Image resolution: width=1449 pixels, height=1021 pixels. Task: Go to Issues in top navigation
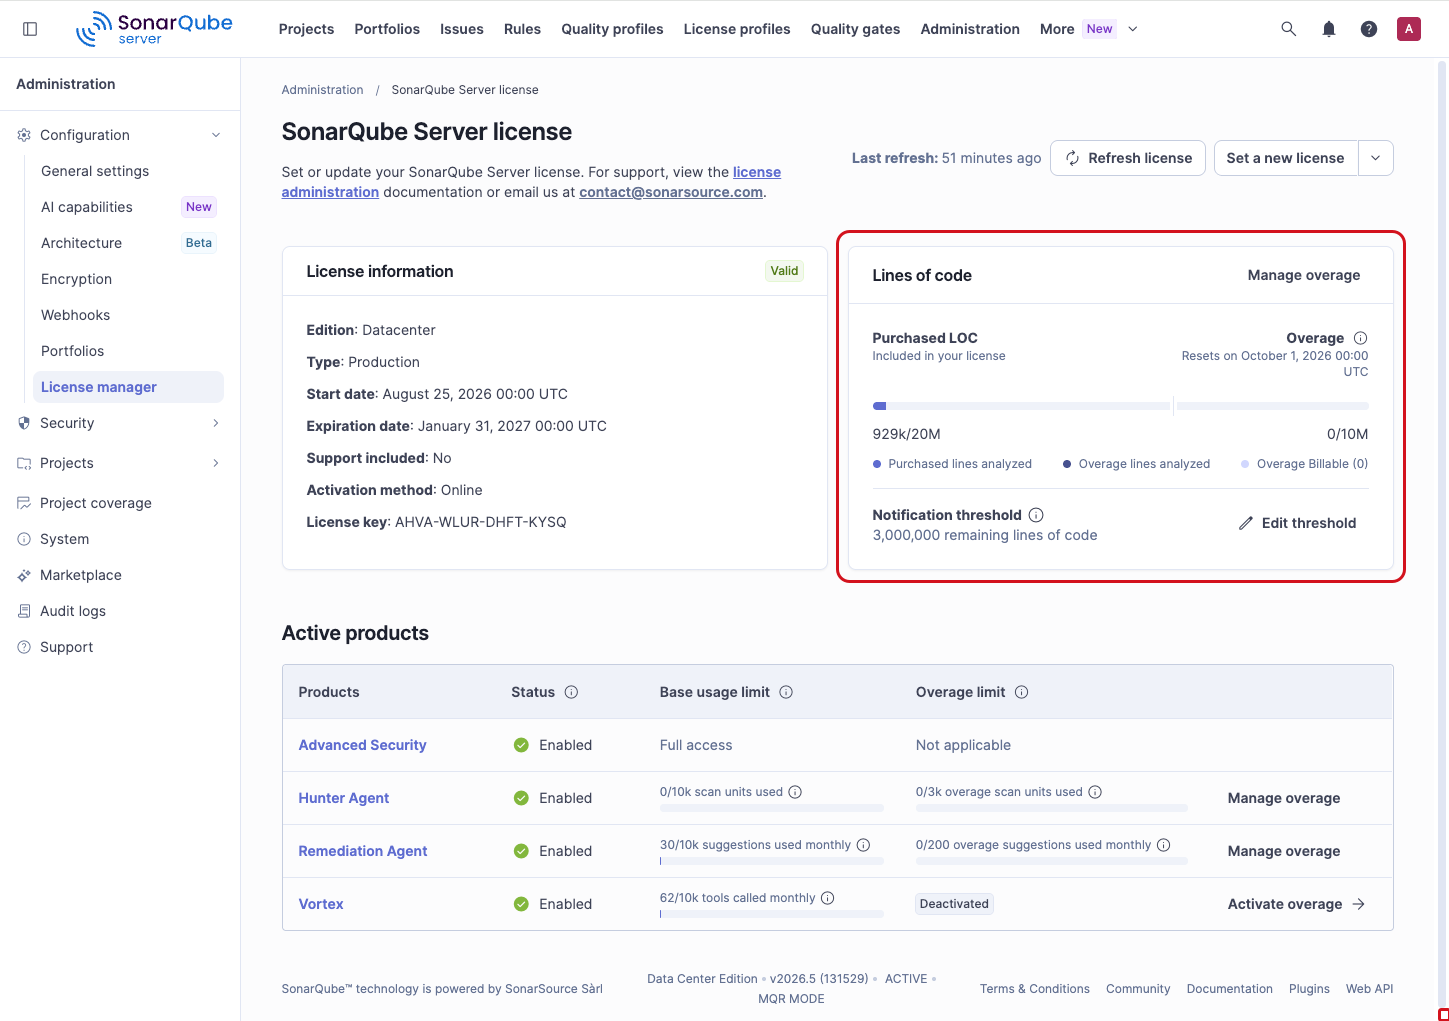coord(462,29)
